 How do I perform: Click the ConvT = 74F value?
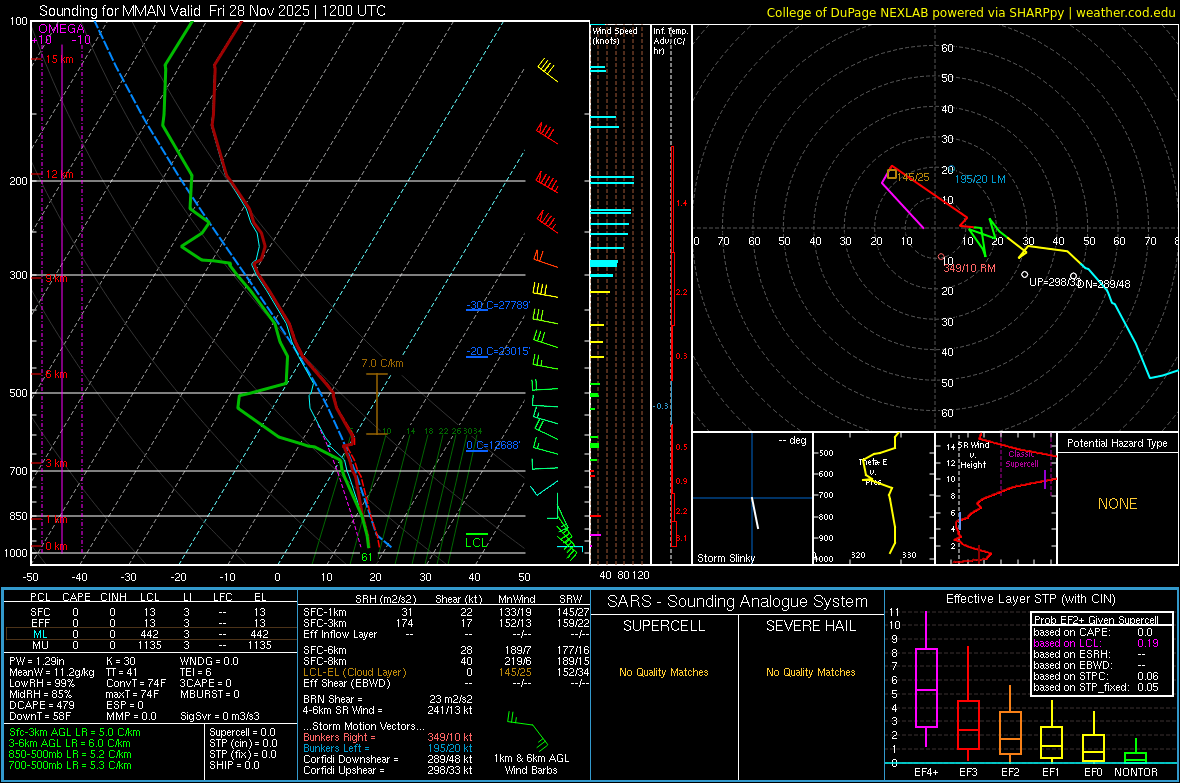pos(136,684)
